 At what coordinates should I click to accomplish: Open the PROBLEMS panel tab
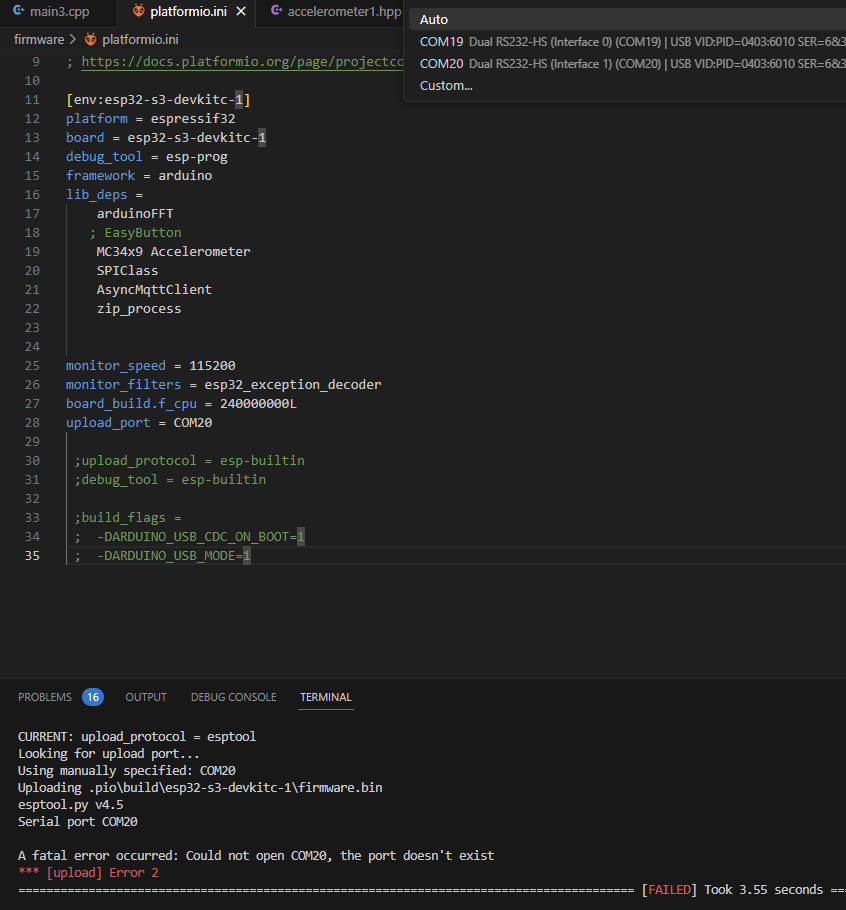point(45,697)
